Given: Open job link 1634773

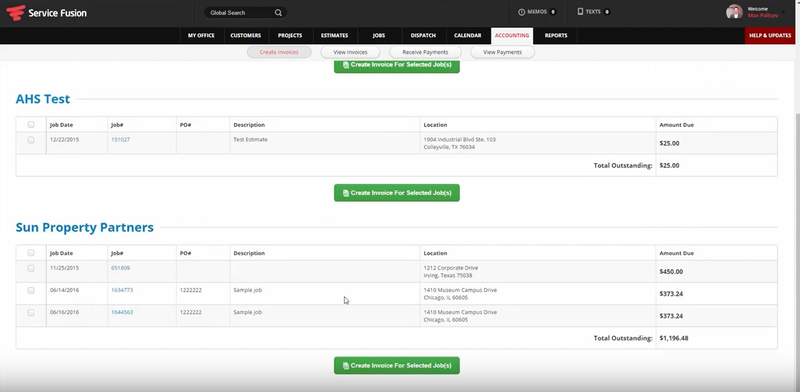Looking at the screenshot, I should tap(122, 290).
